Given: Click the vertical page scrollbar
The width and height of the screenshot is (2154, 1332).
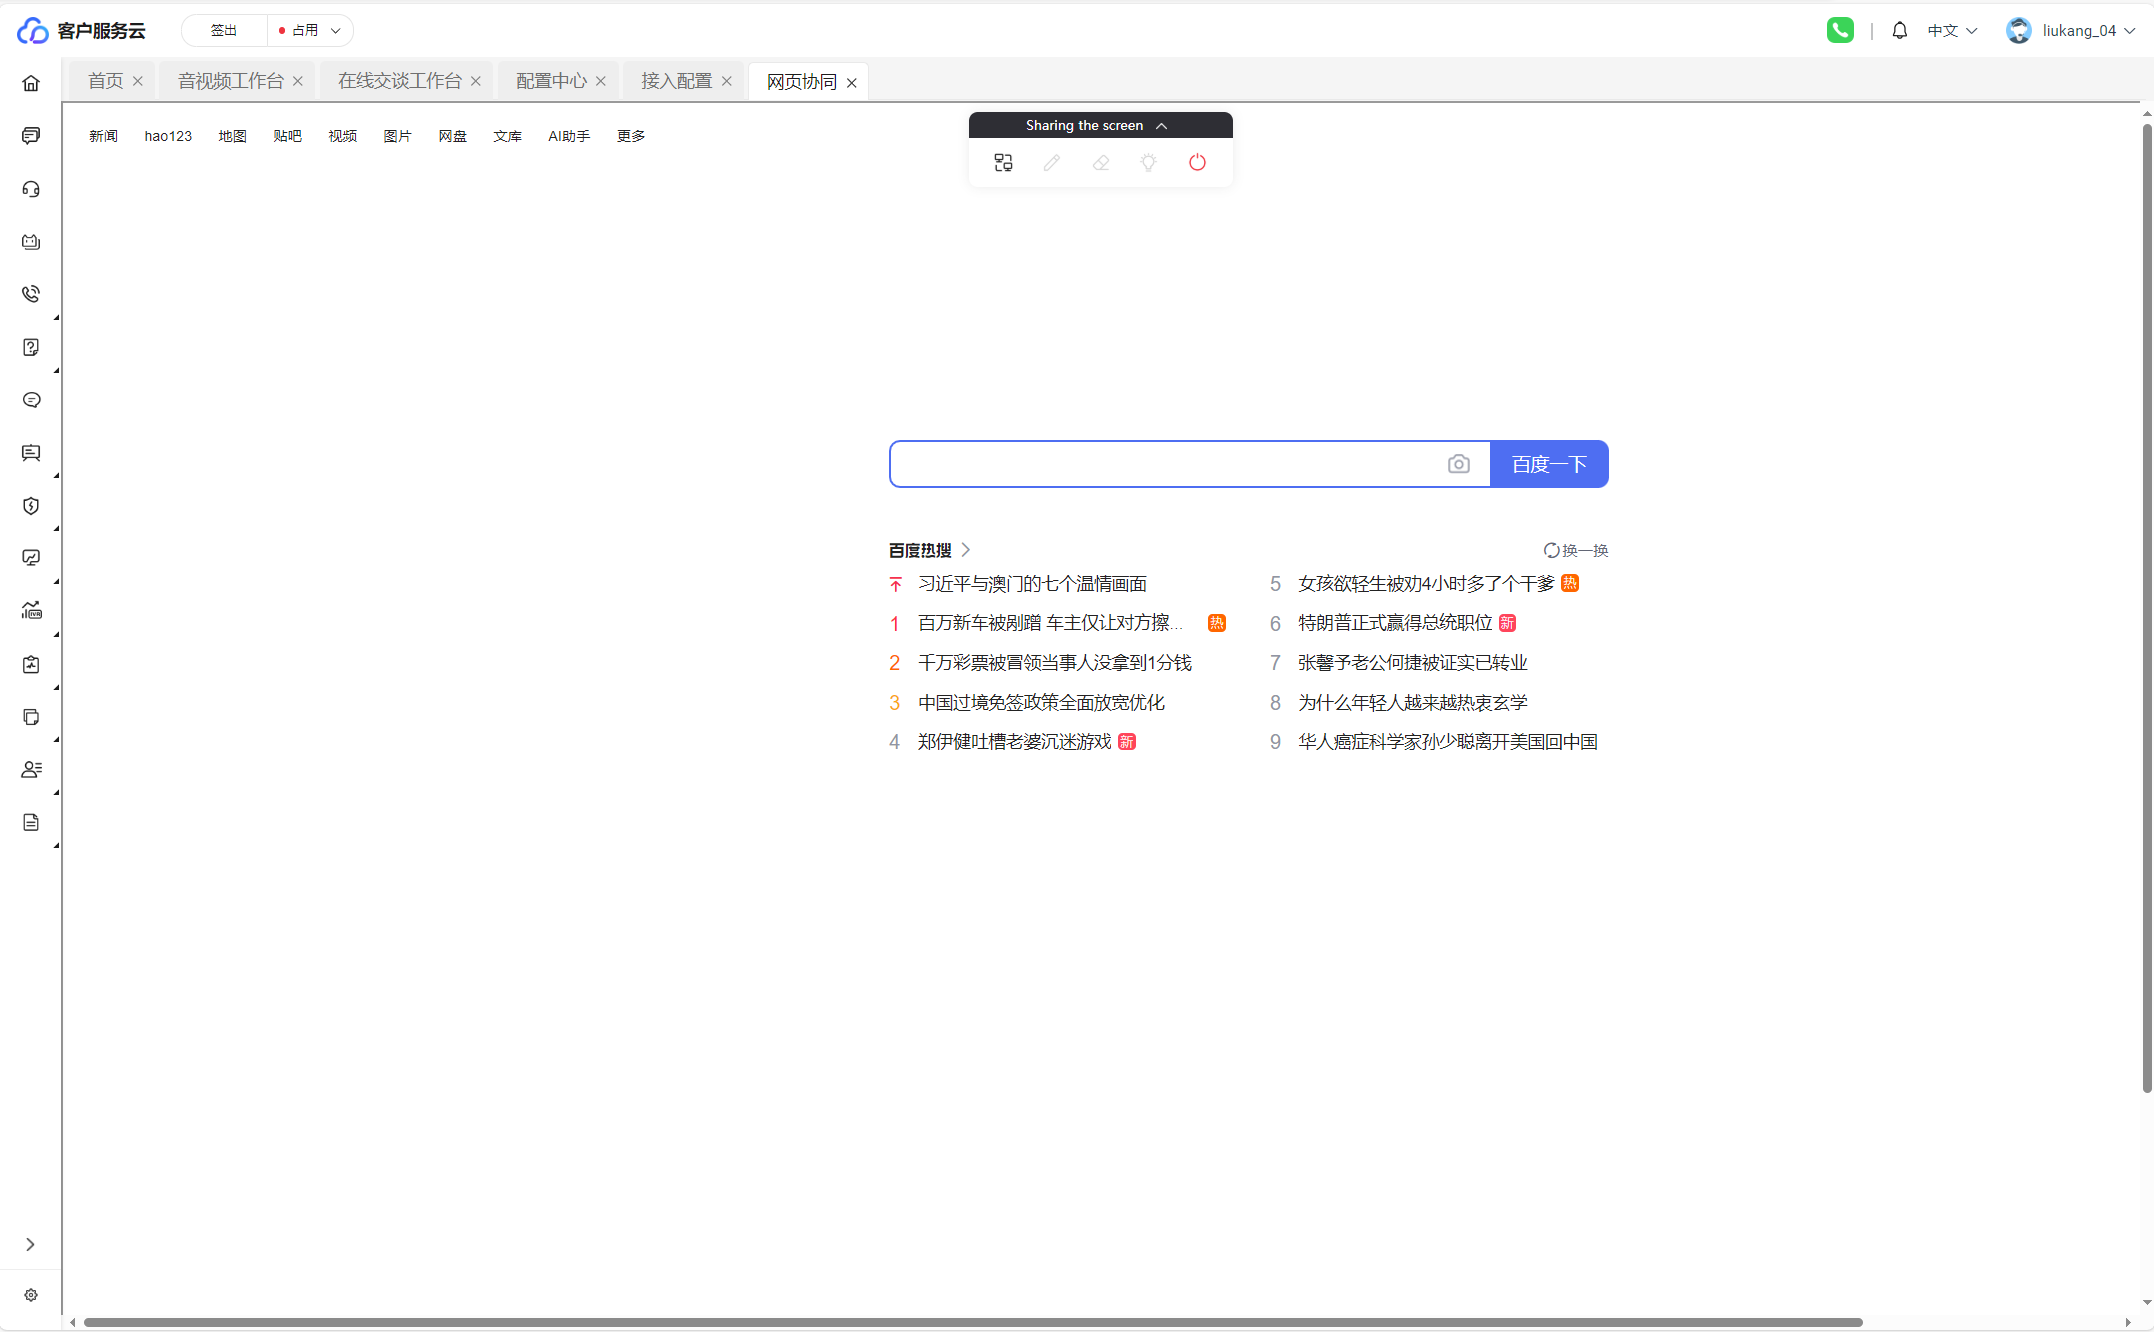Looking at the screenshot, I should [2146, 608].
